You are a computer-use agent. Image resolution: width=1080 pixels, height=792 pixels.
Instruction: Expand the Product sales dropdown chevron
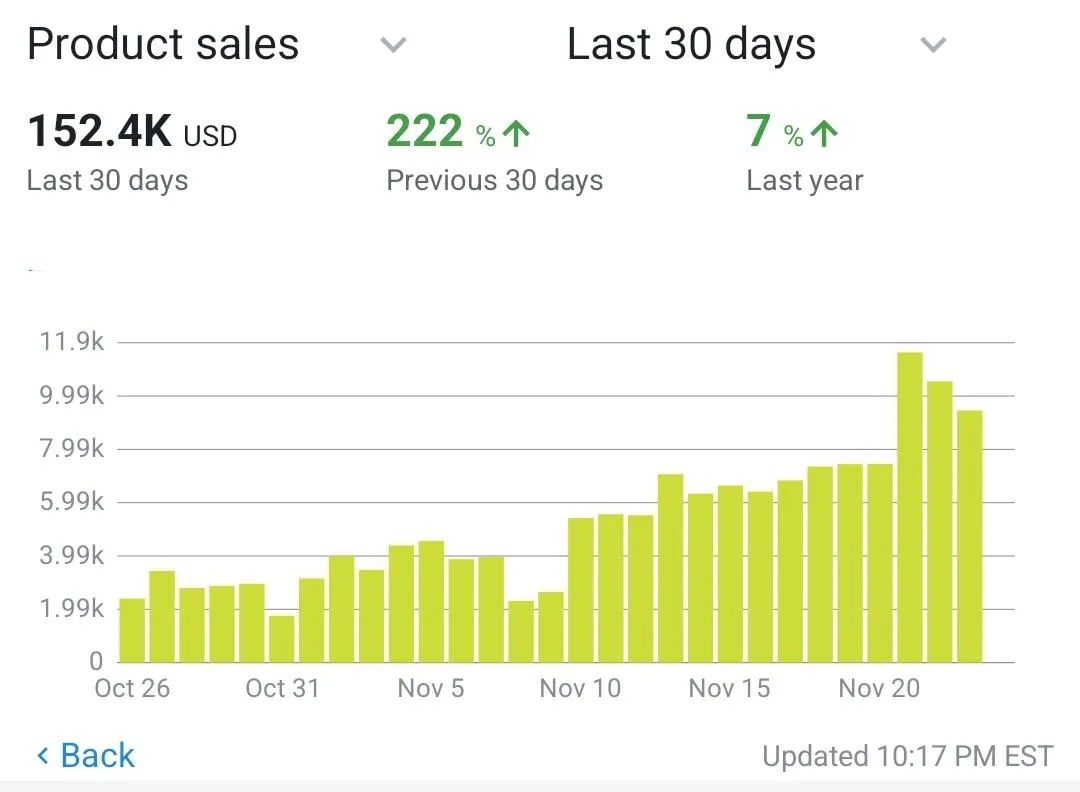coord(394,45)
